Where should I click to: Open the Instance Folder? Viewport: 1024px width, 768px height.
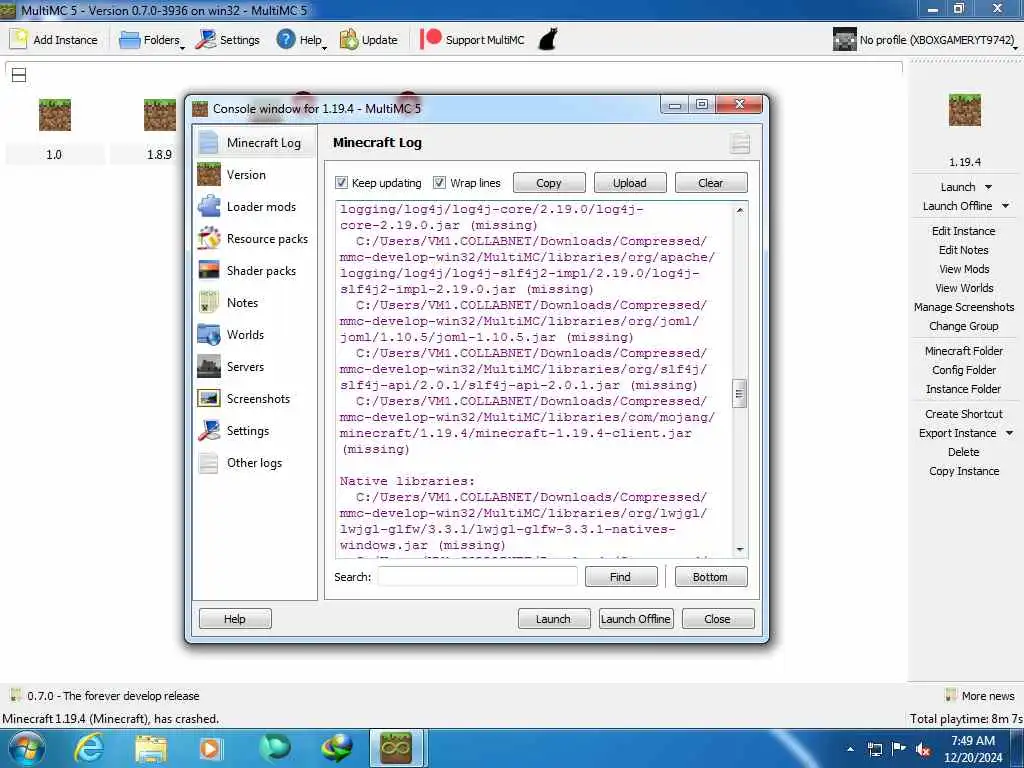tap(963, 389)
